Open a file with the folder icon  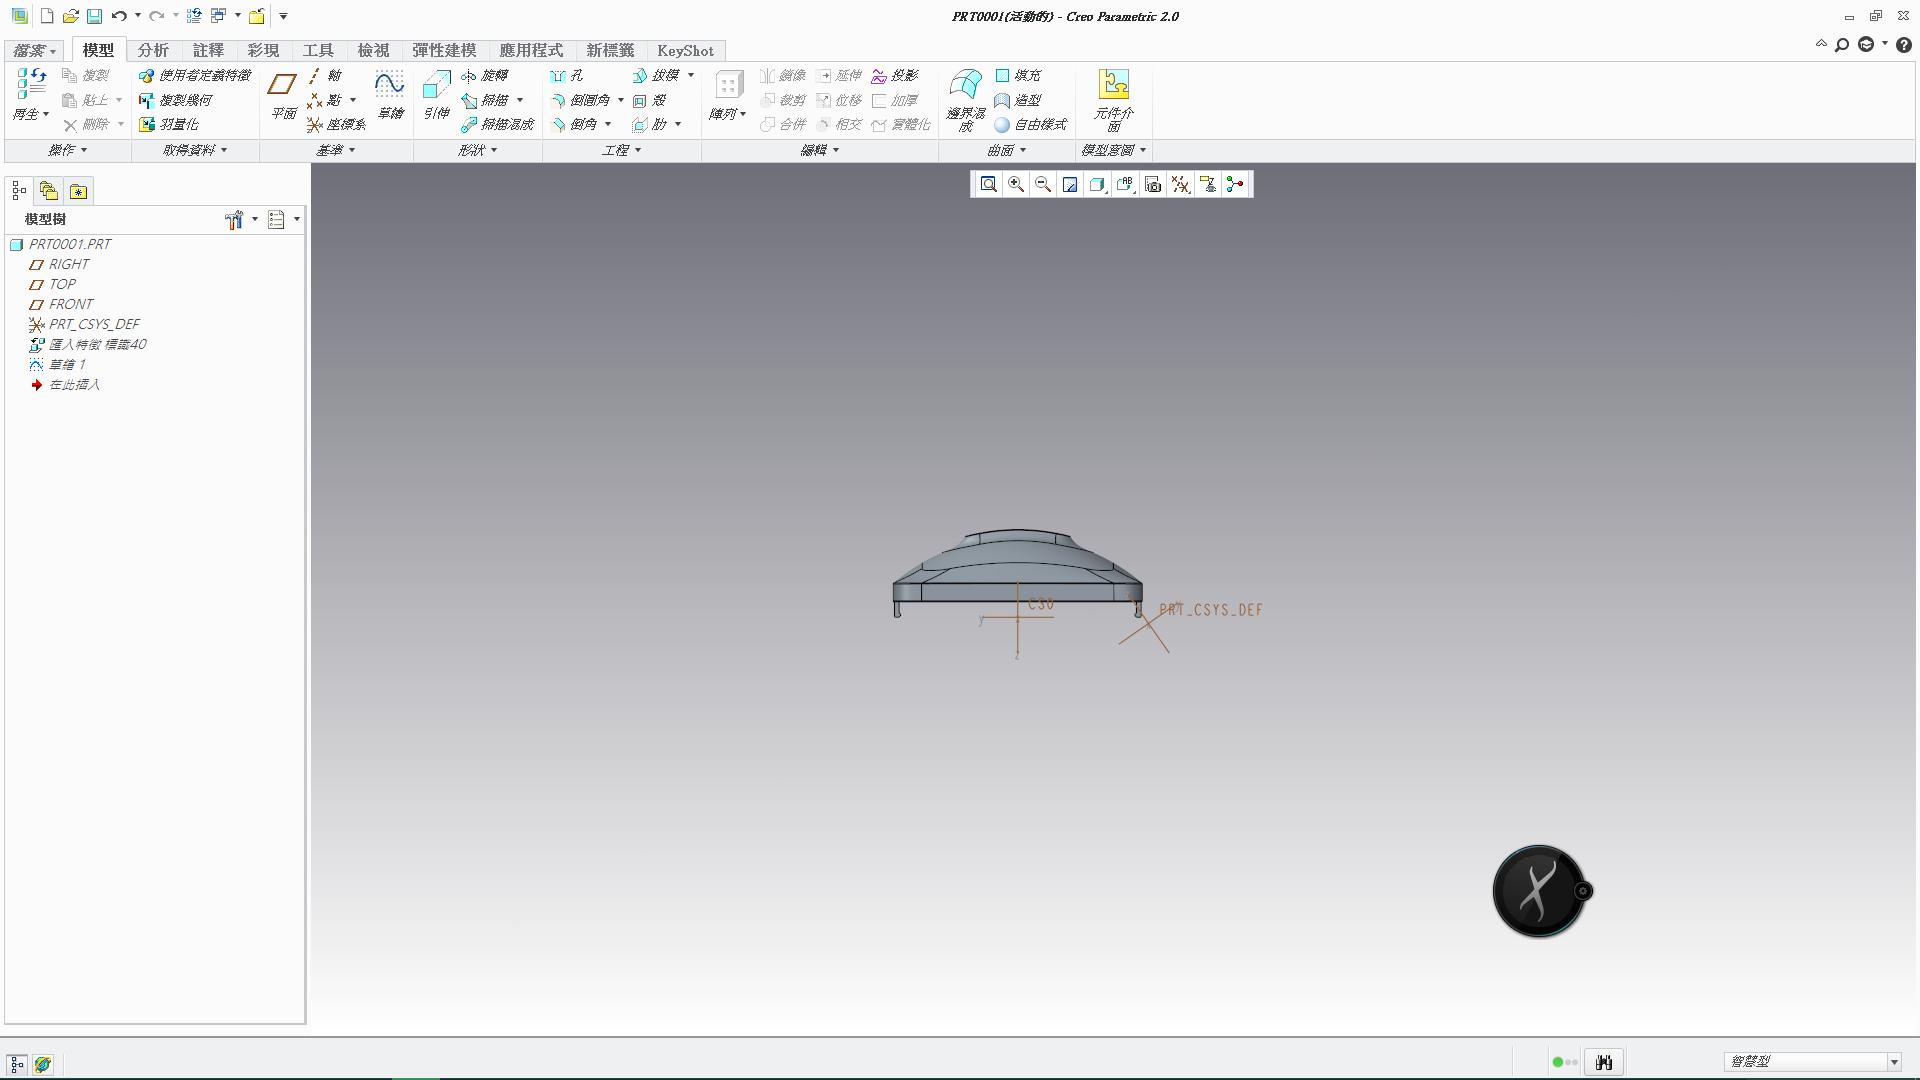[x=70, y=16]
